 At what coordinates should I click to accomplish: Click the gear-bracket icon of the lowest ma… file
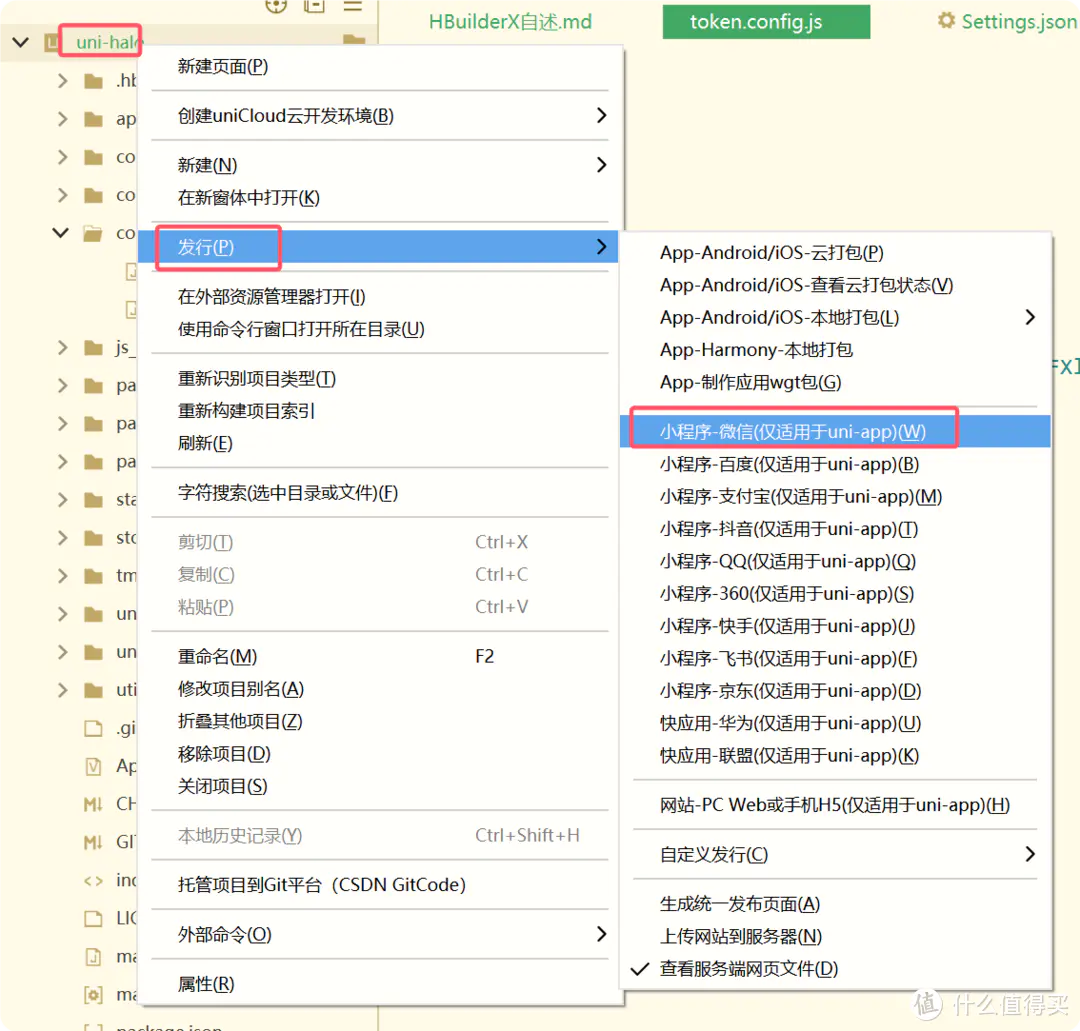[94, 994]
